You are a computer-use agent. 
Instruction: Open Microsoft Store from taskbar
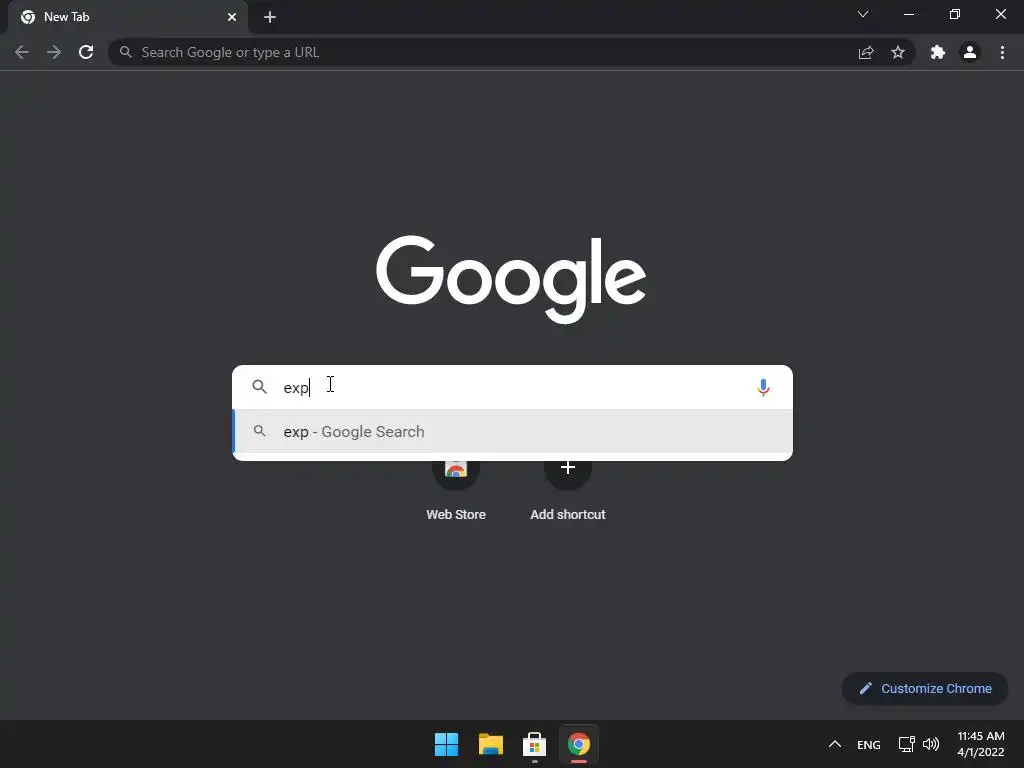(x=534, y=744)
